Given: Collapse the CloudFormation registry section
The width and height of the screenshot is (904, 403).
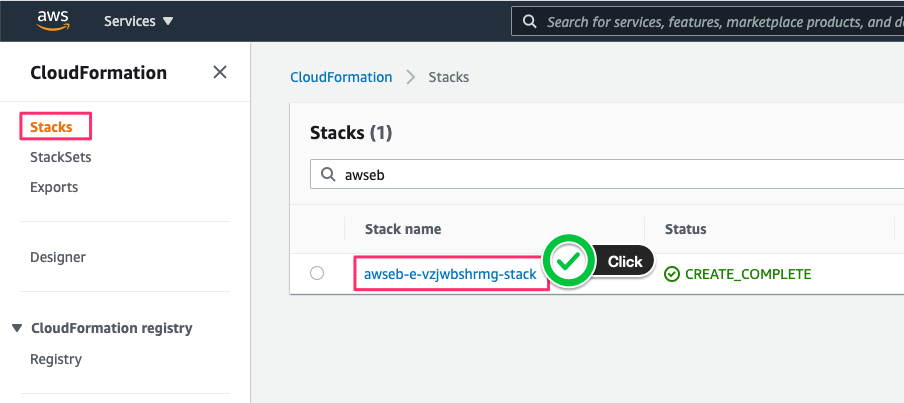Looking at the screenshot, I should [x=17, y=328].
